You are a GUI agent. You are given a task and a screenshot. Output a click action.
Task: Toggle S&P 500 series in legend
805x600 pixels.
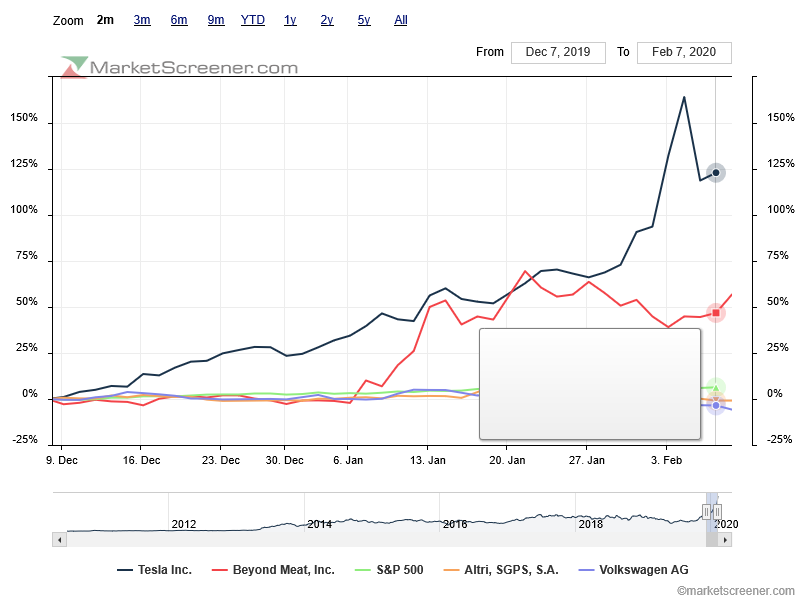pyautogui.click(x=389, y=570)
